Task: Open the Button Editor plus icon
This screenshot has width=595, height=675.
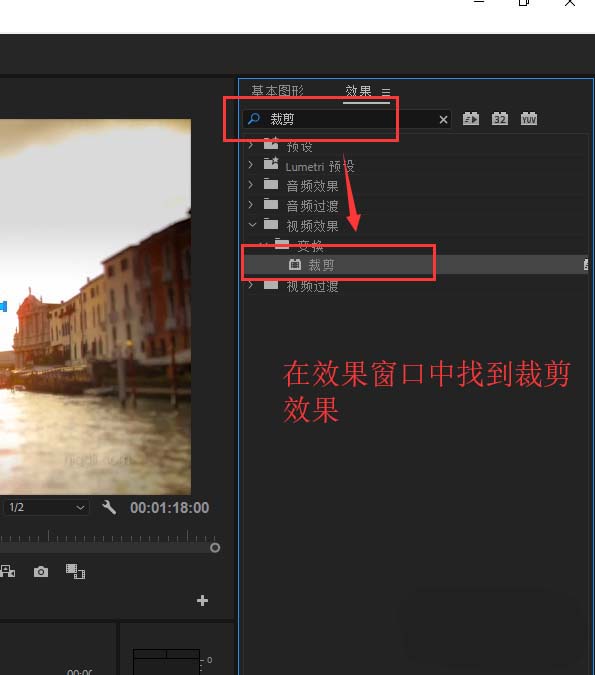Action: (x=202, y=601)
